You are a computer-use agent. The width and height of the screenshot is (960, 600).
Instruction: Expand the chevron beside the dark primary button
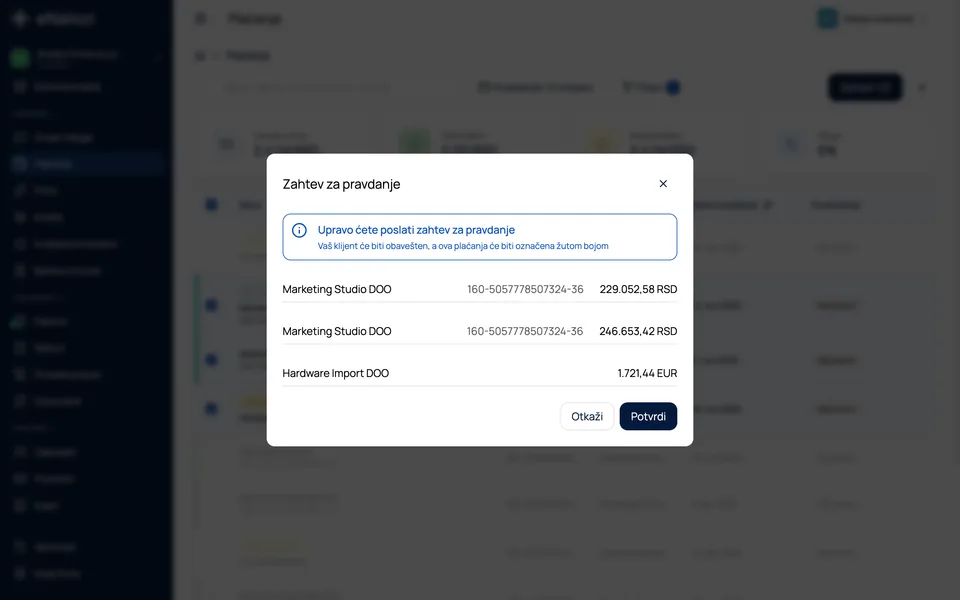pos(921,88)
